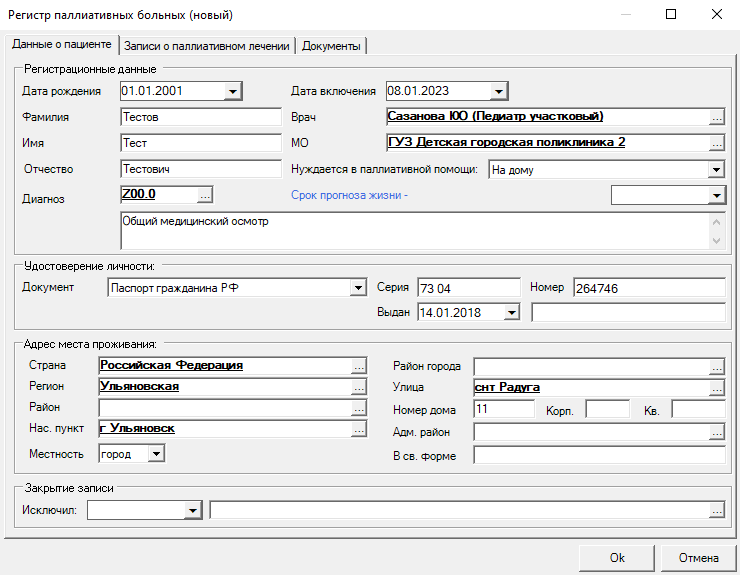The image size is (740, 575).
Task: Open the Улица lookup ellipsis button
Action: pyautogui.click(x=716, y=388)
